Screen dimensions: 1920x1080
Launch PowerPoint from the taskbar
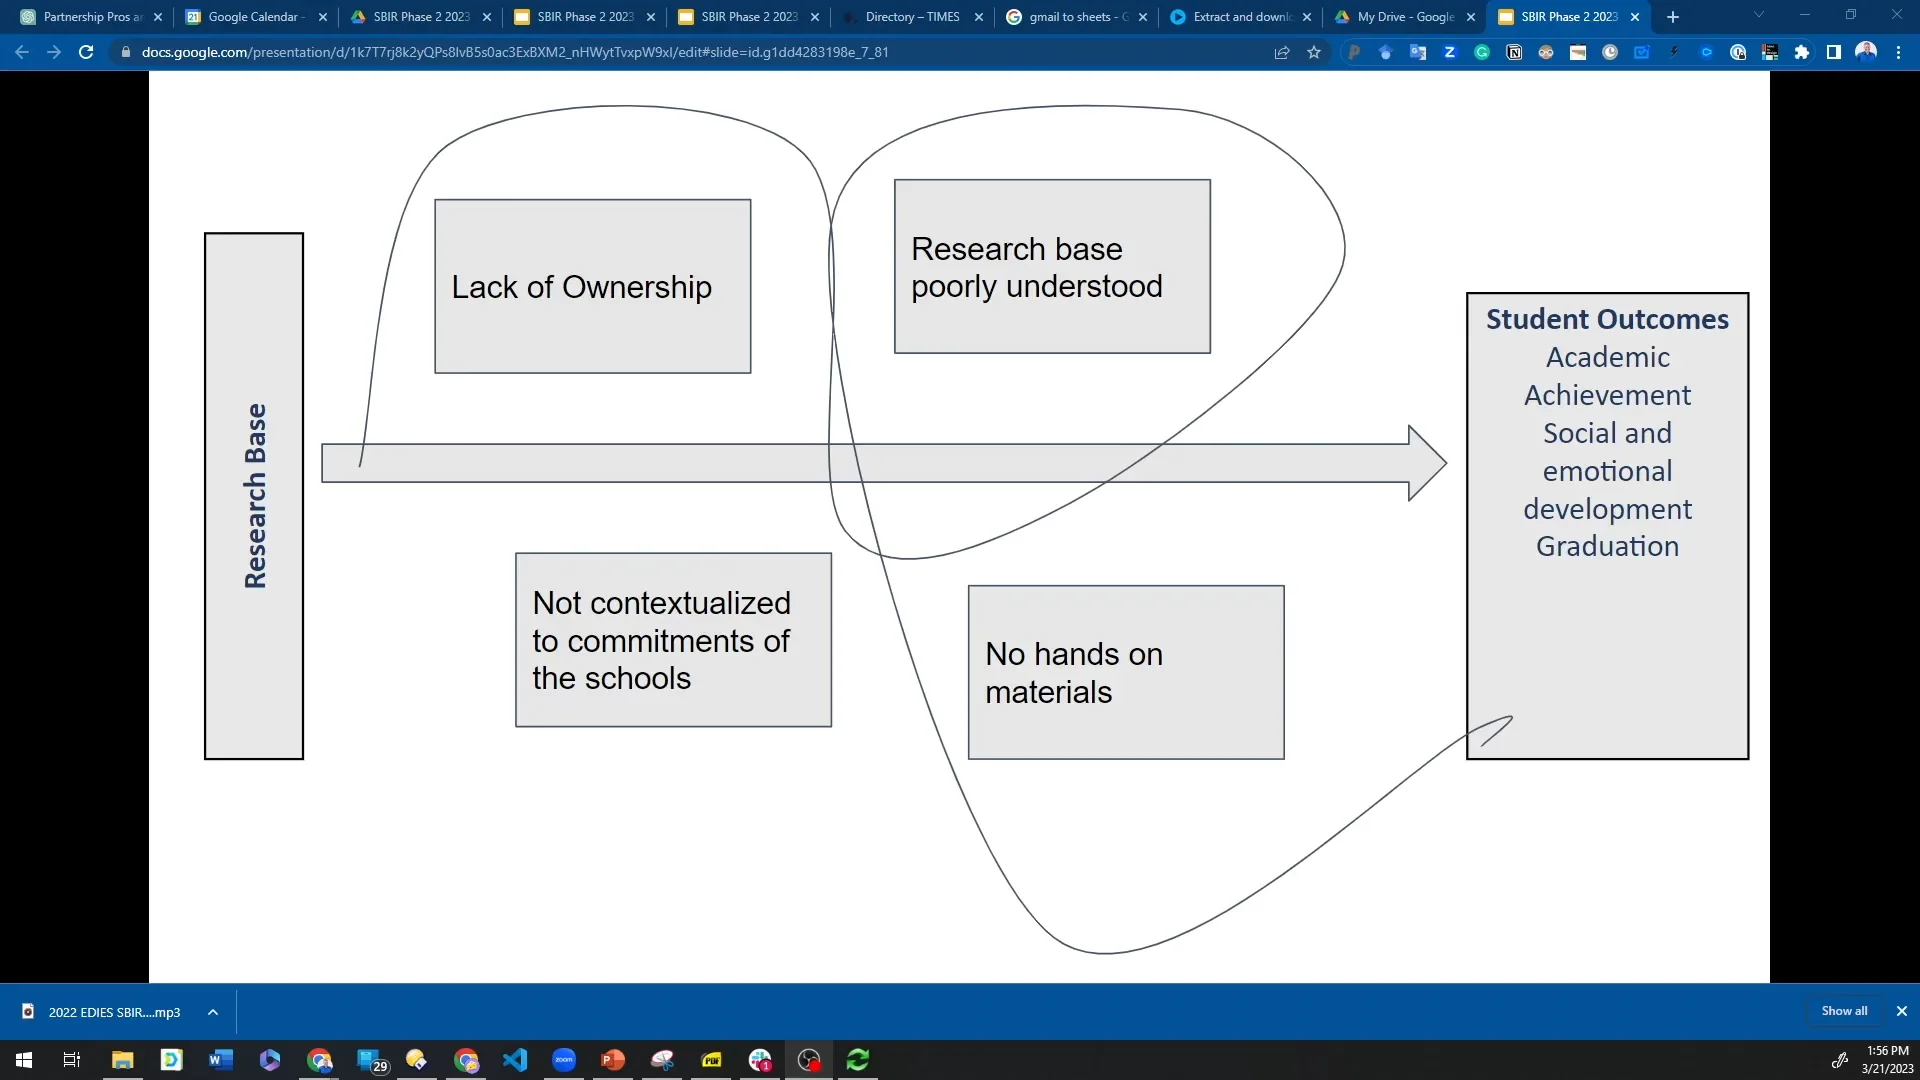pos(613,1060)
